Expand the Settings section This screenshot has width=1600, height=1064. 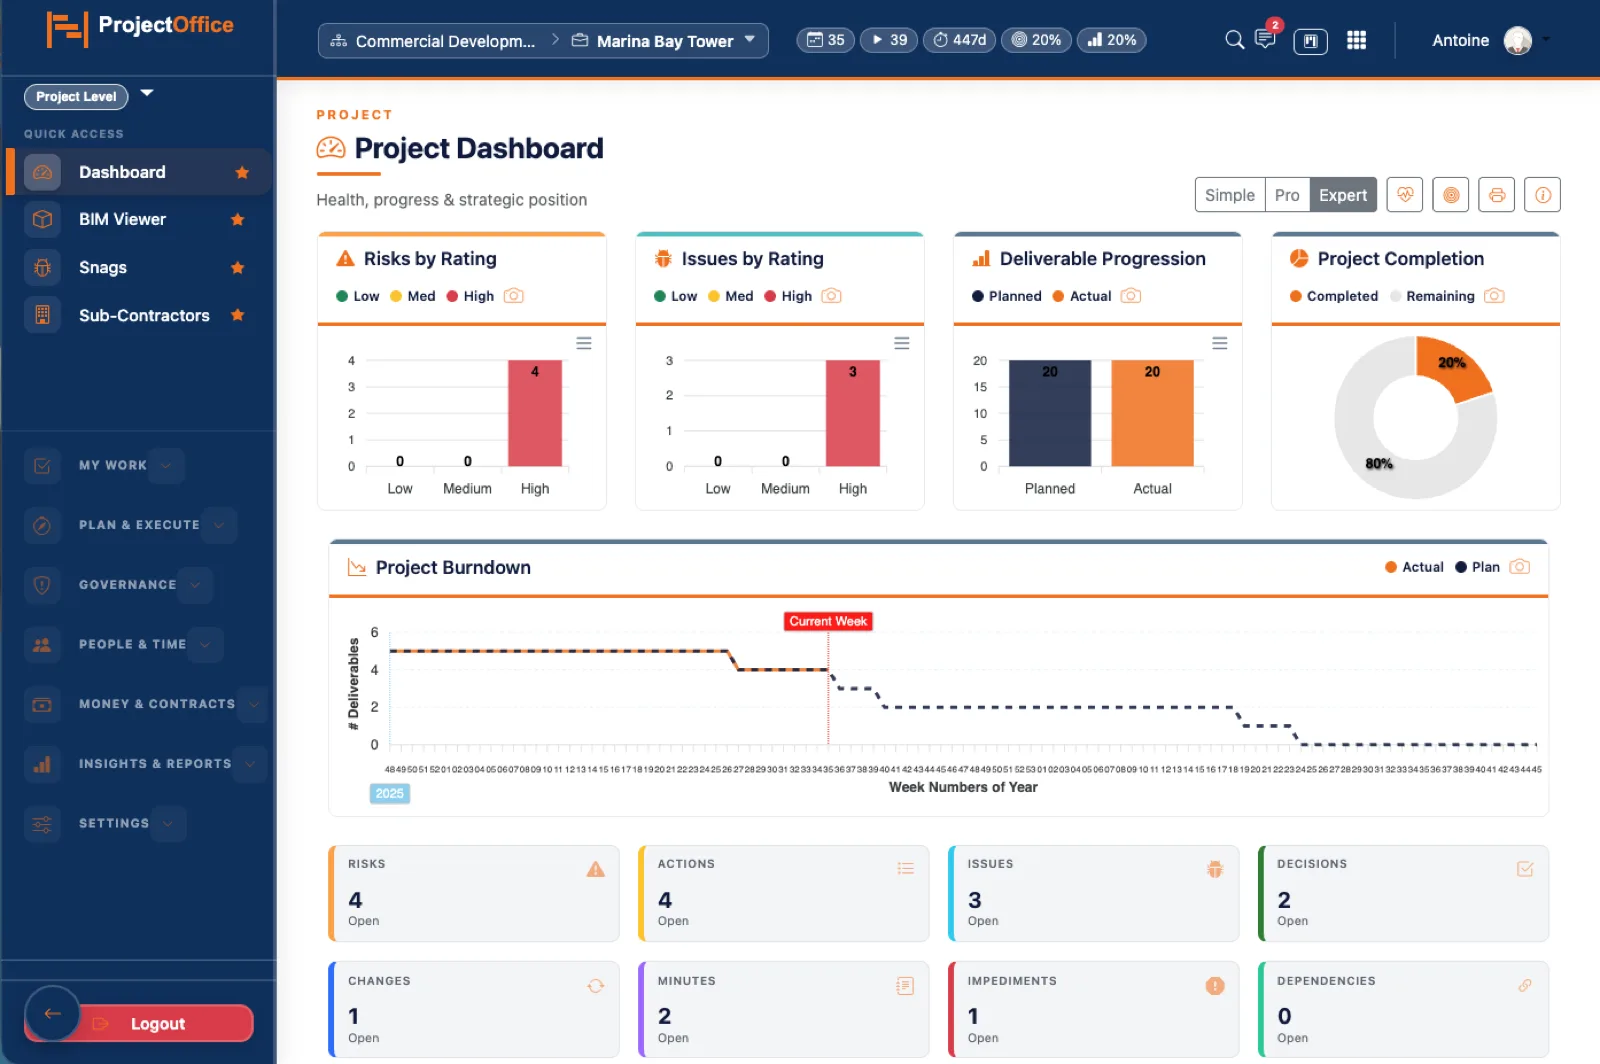[x=168, y=823]
